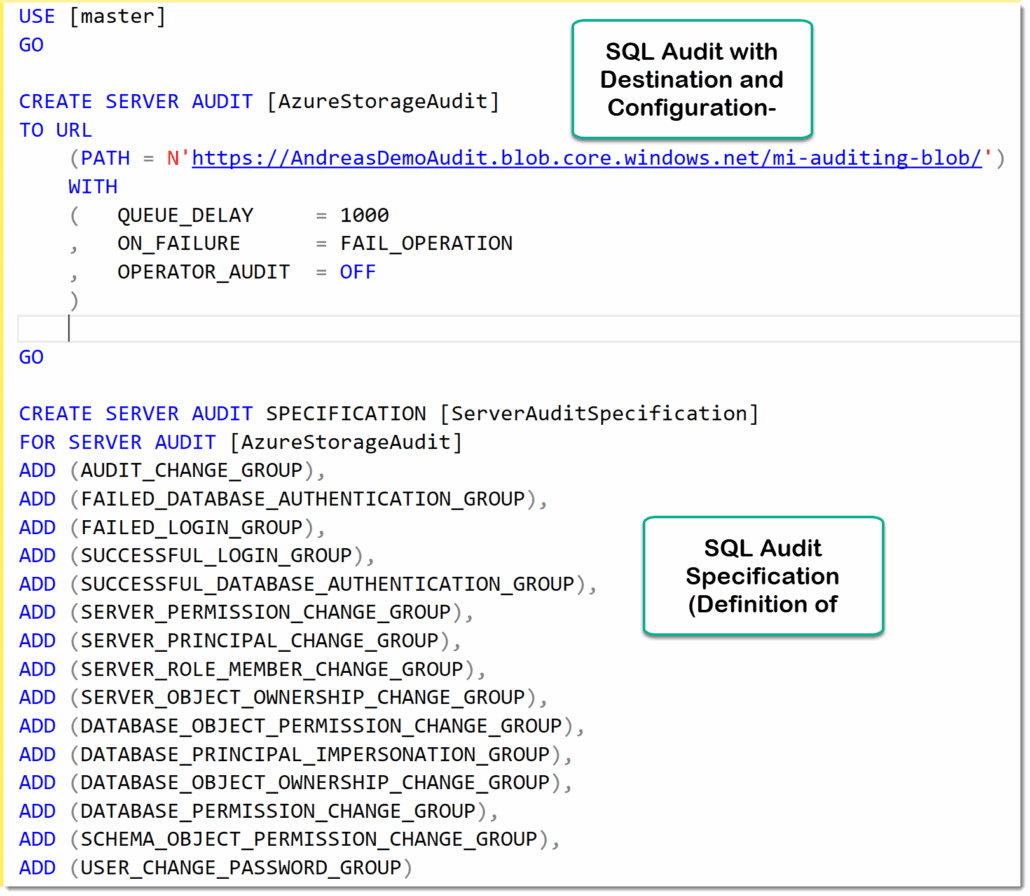Click the 'SQL Audit with Destination and Configuration' callout
This screenshot has height=896, width=1030.
692,79
